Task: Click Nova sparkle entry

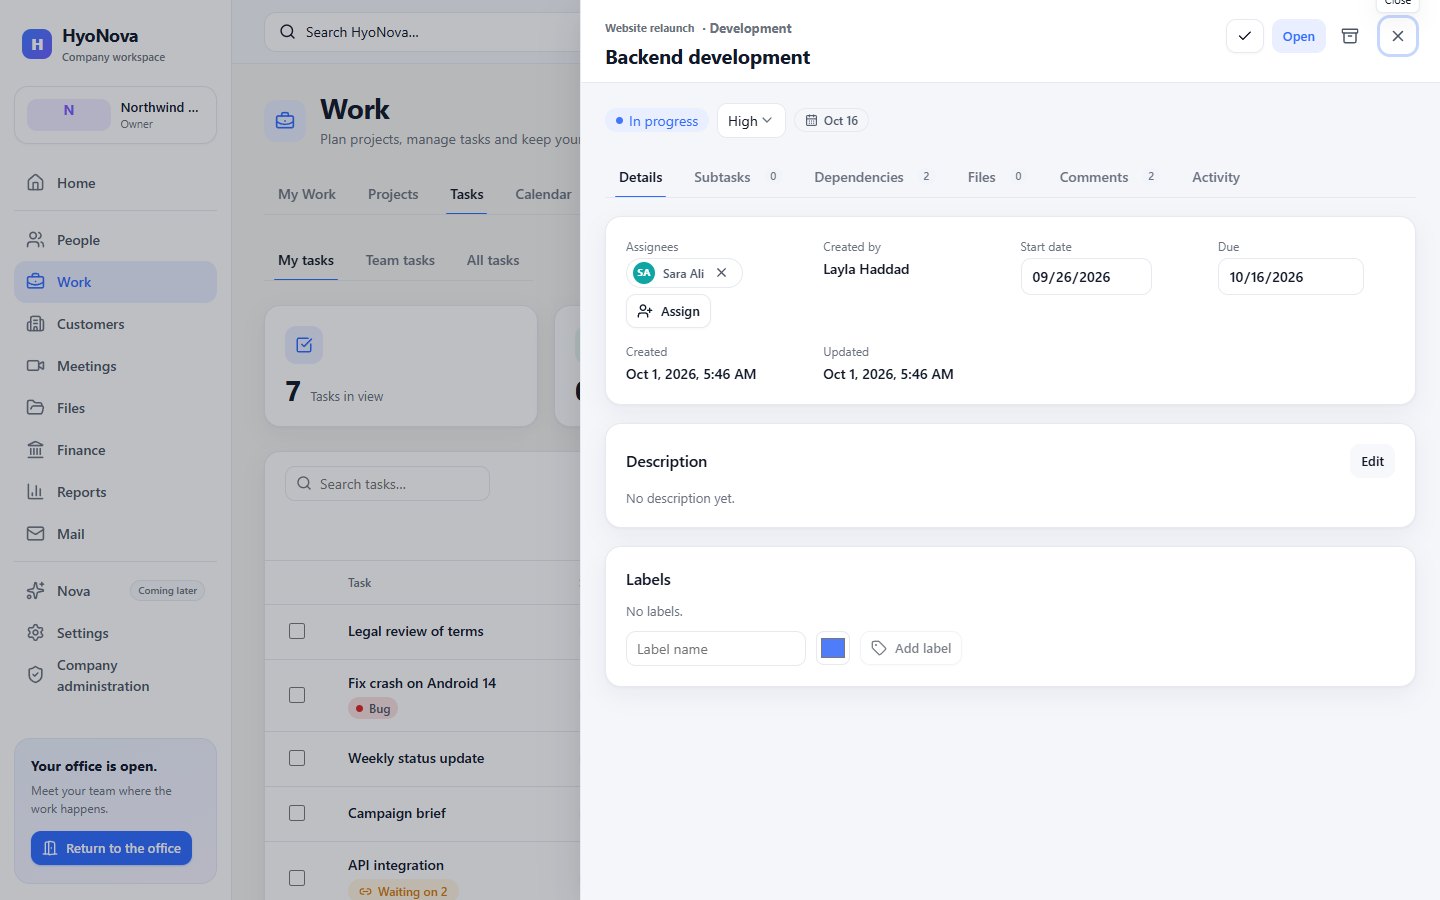Action: [115, 591]
